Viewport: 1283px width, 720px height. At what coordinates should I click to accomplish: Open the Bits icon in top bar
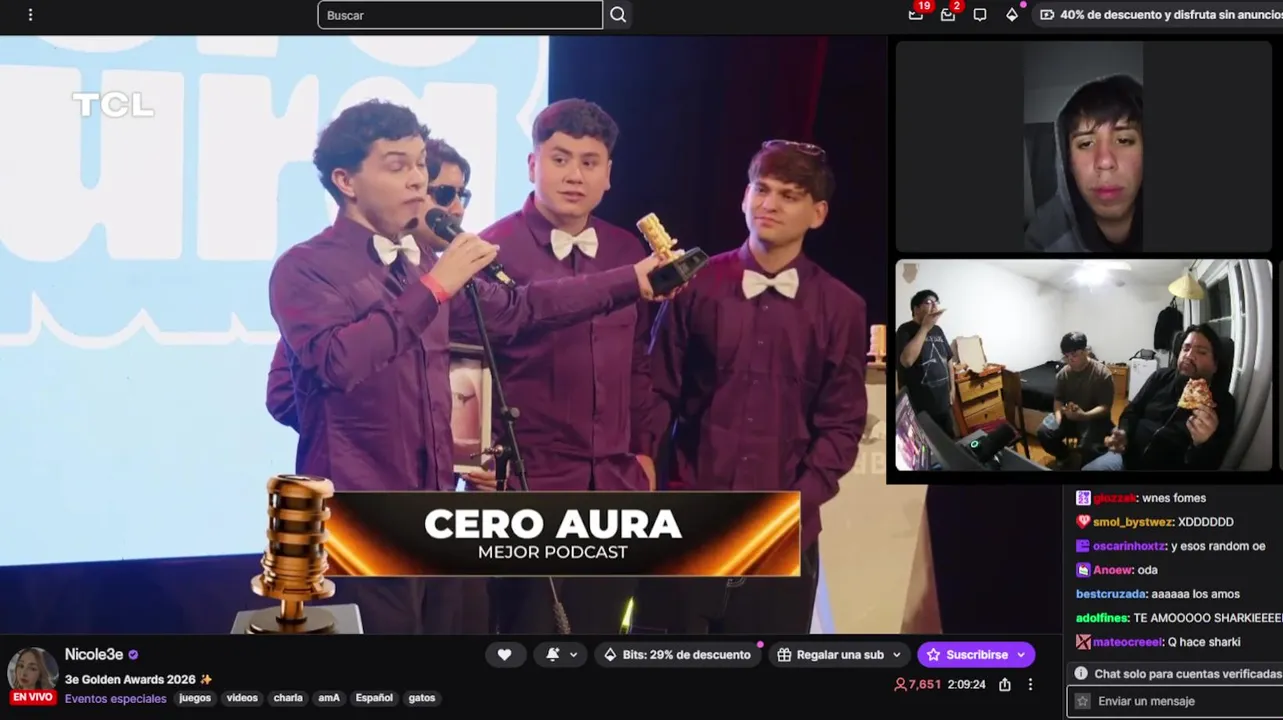click(x=1012, y=15)
